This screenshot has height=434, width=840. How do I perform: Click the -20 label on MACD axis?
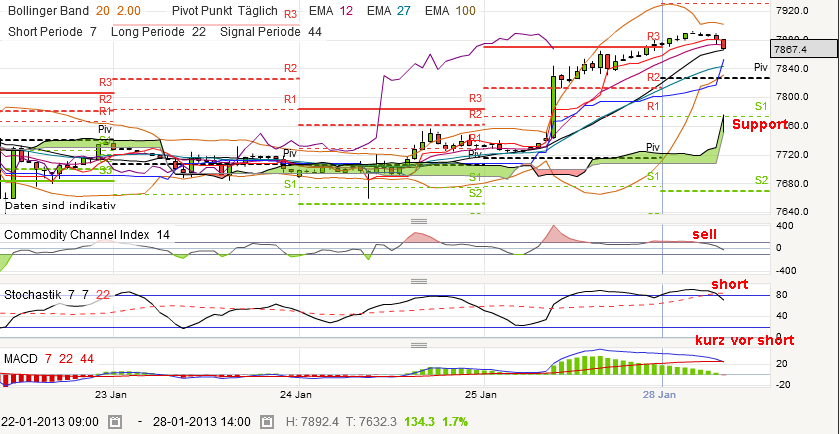782,385
